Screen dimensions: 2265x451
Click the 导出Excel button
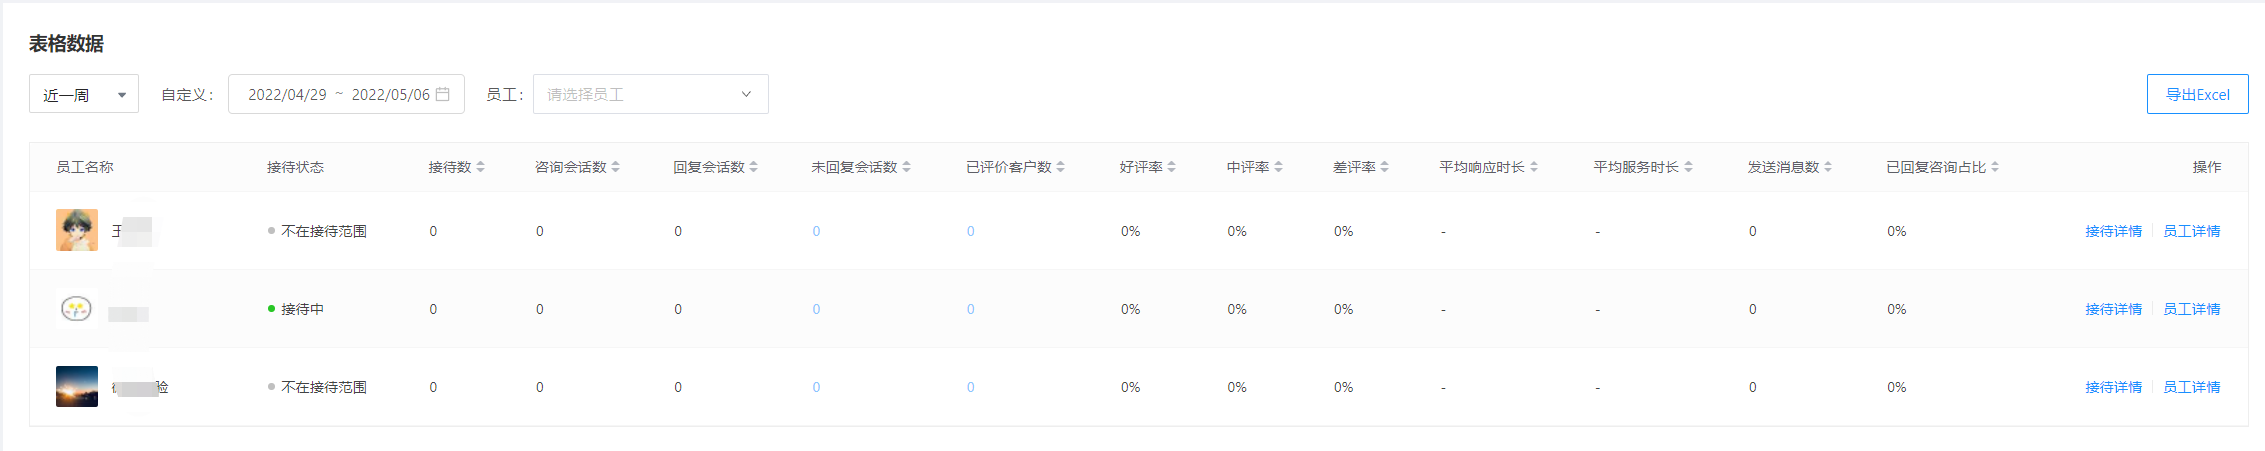click(2197, 94)
